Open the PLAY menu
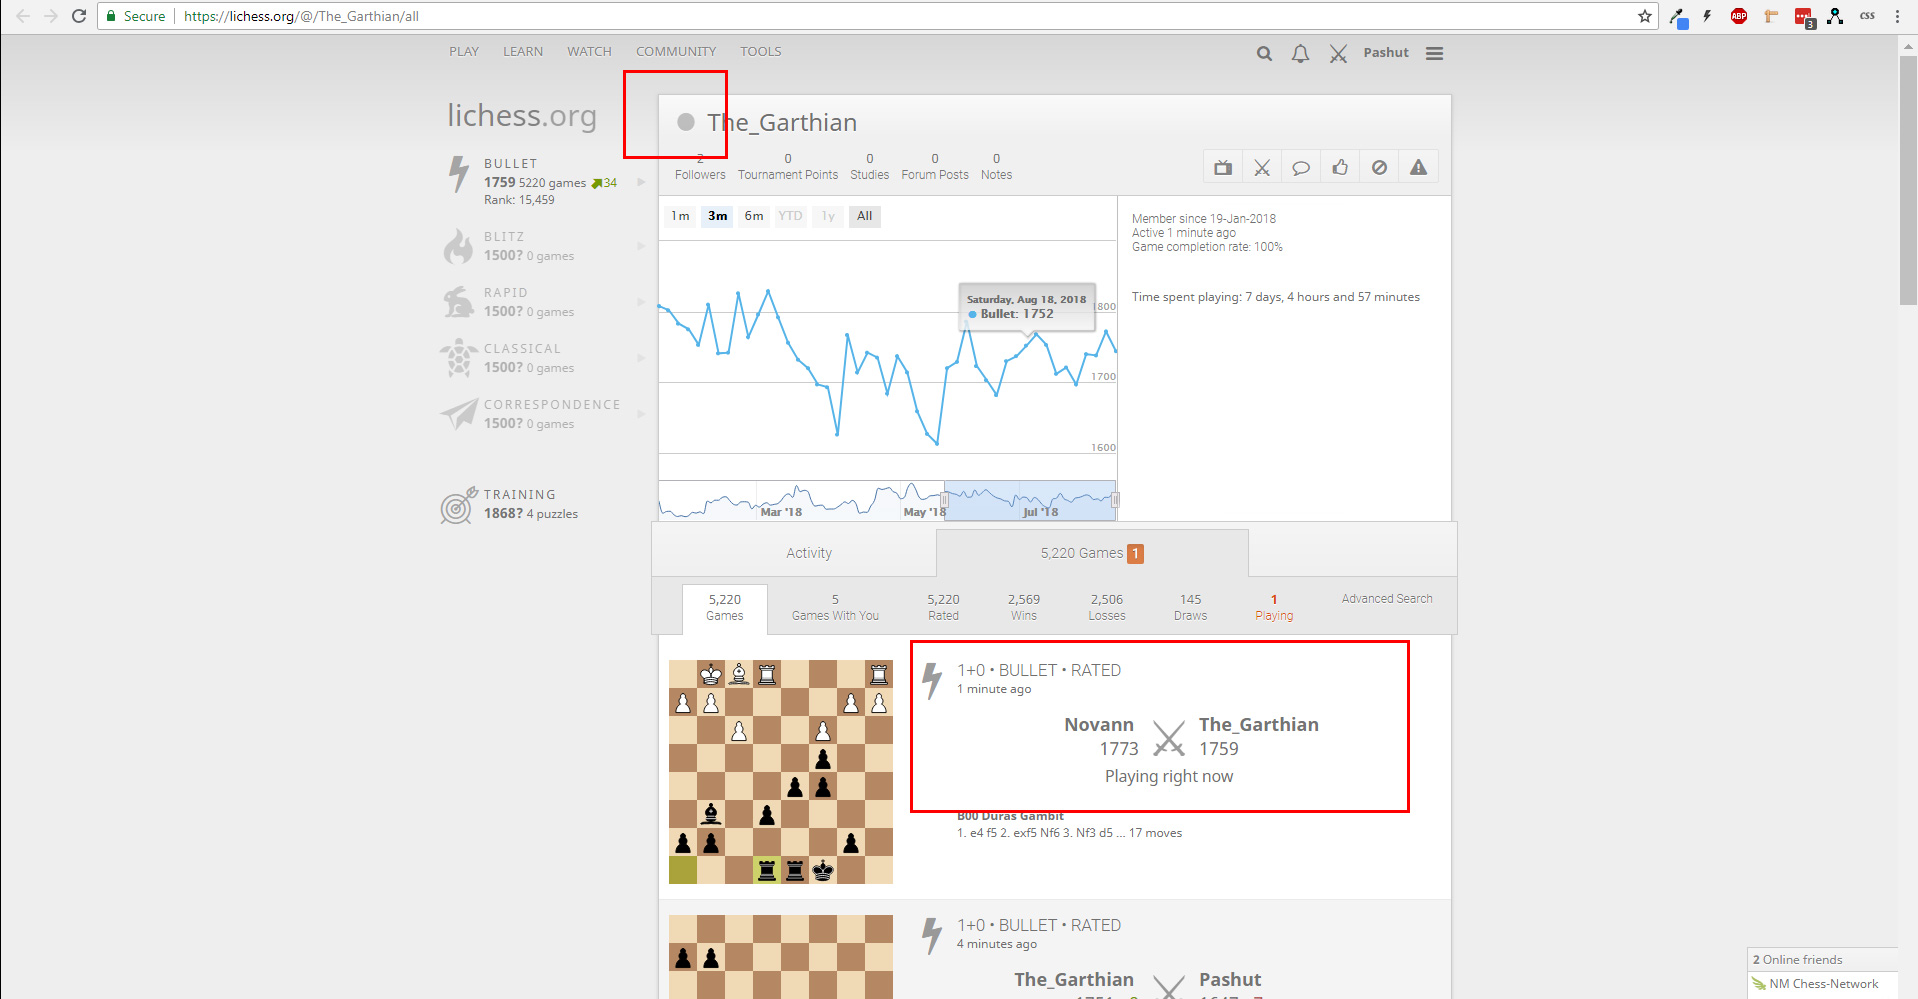The height and width of the screenshot is (999, 1918). pyautogui.click(x=464, y=52)
